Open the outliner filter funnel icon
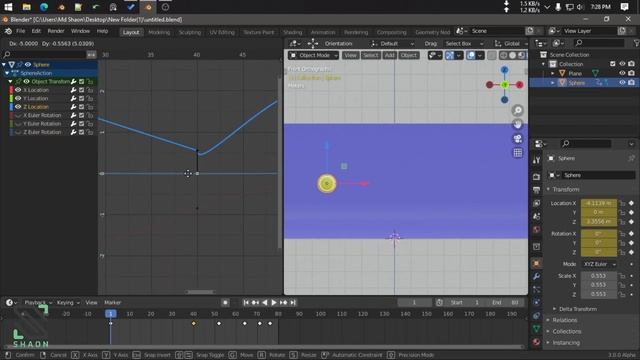The width and height of the screenshot is (640, 360). click(636, 43)
